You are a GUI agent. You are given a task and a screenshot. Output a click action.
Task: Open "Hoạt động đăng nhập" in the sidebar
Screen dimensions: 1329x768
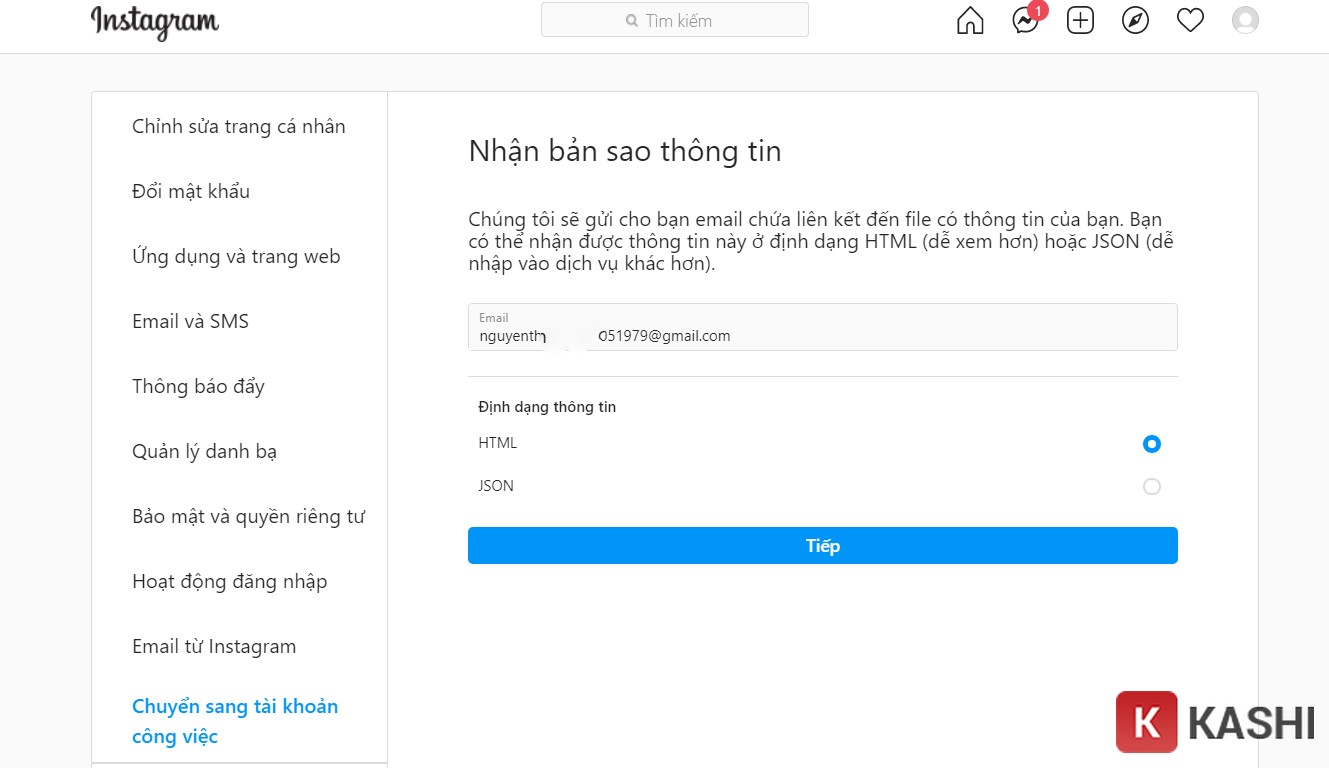229,581
